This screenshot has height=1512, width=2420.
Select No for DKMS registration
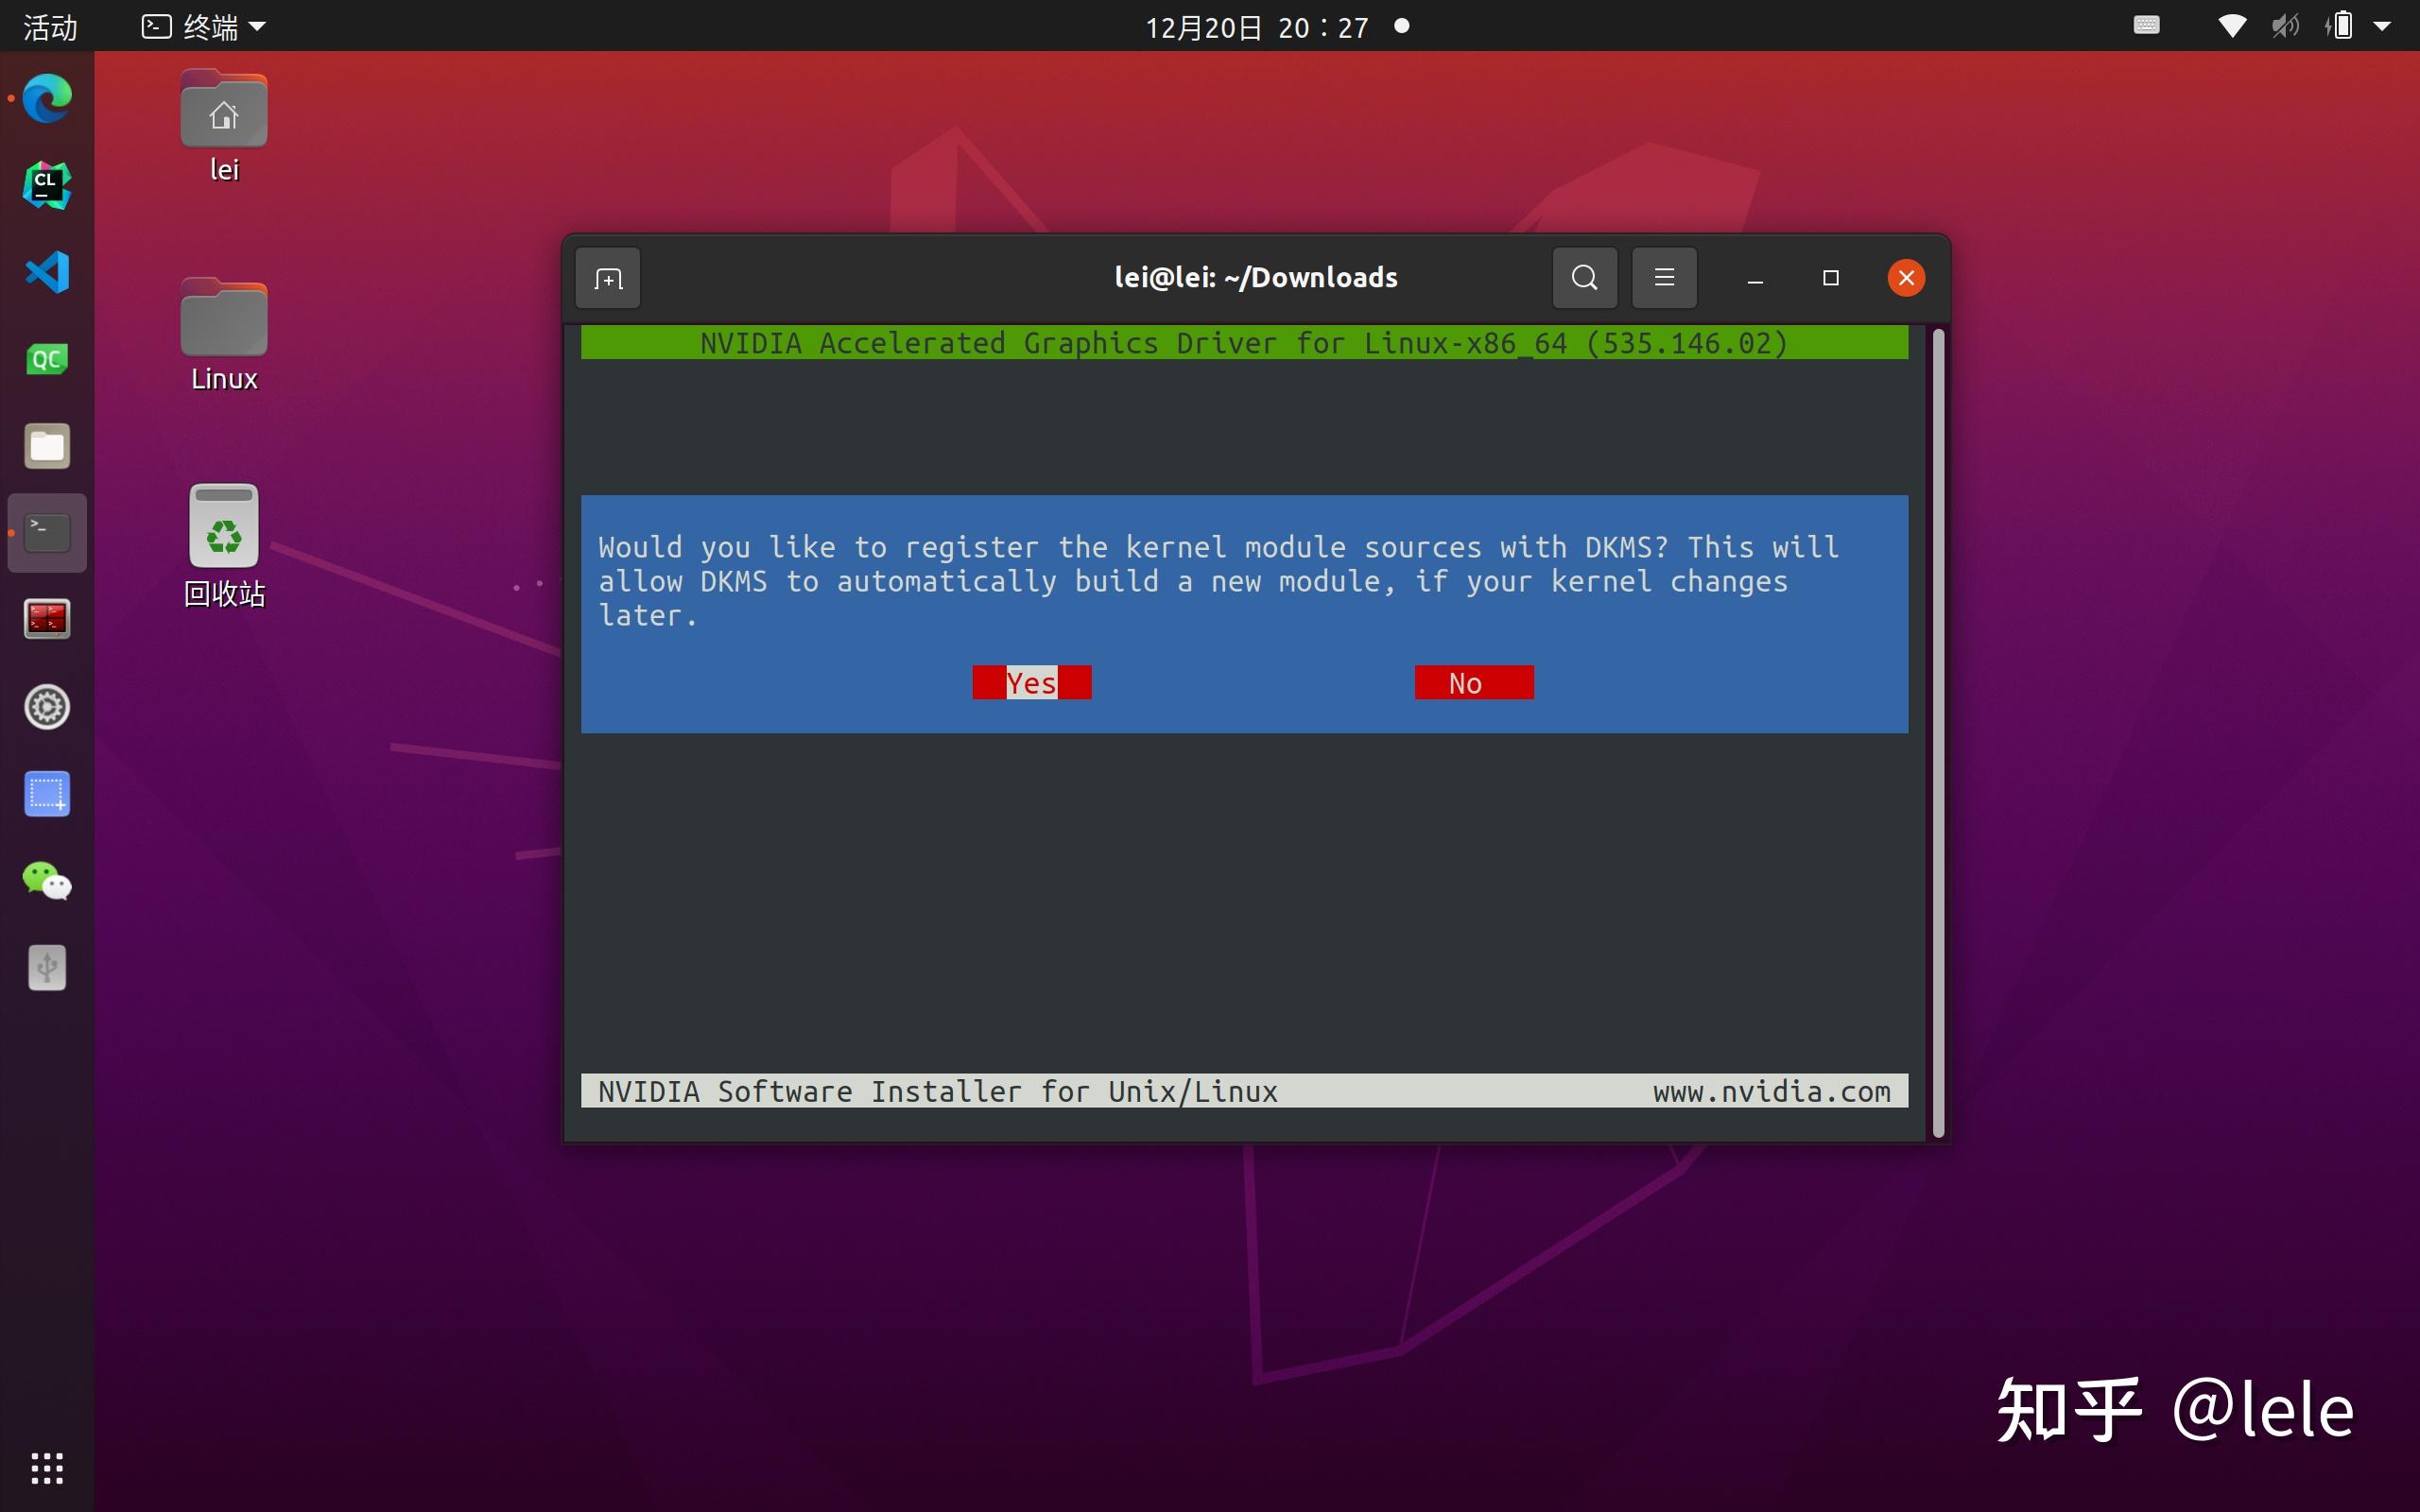click(1474, 683)
